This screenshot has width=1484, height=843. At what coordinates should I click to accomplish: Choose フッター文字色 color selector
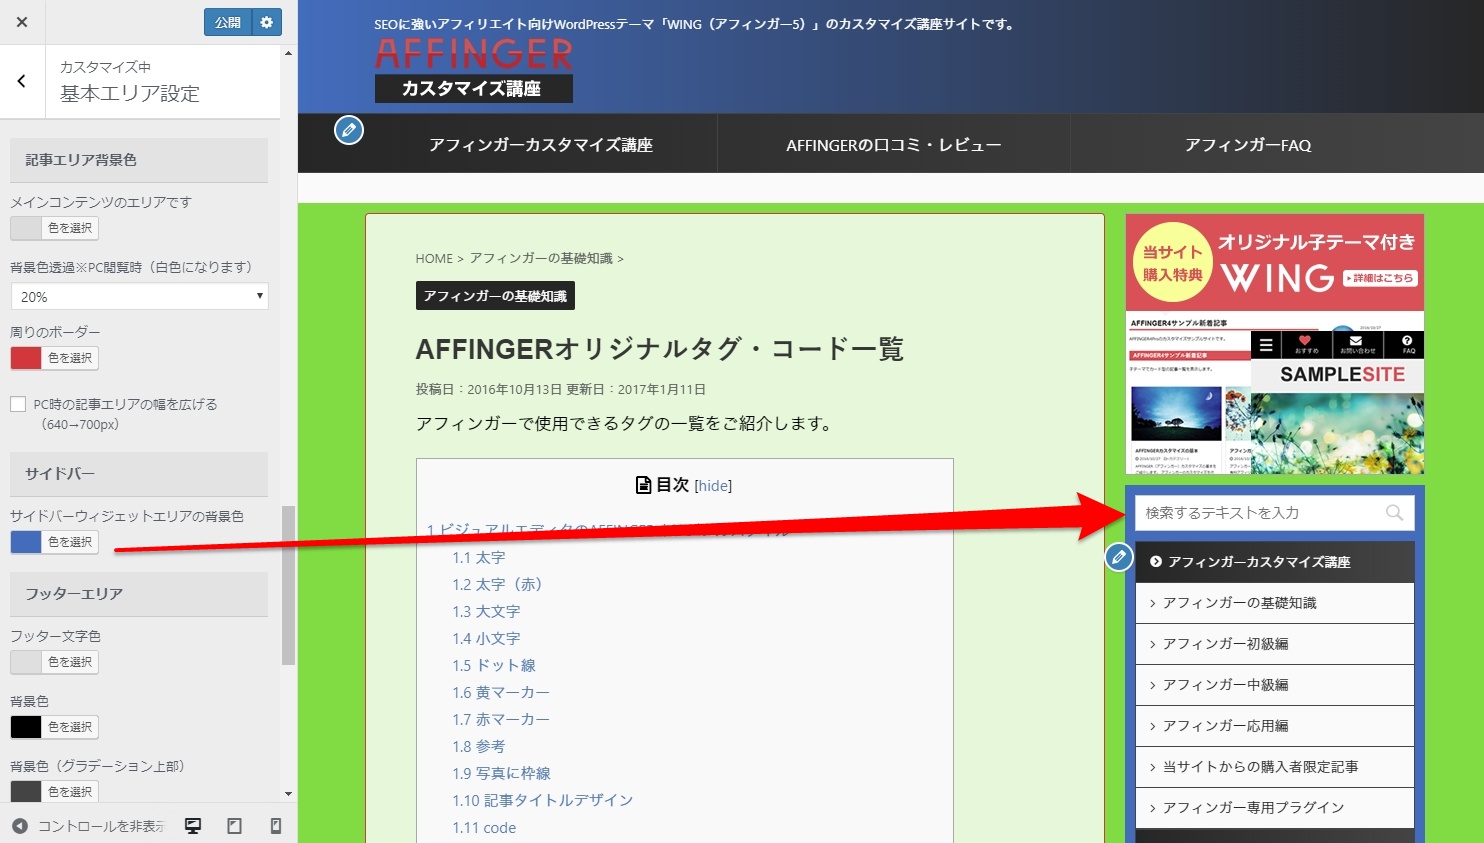click(54, 662)
